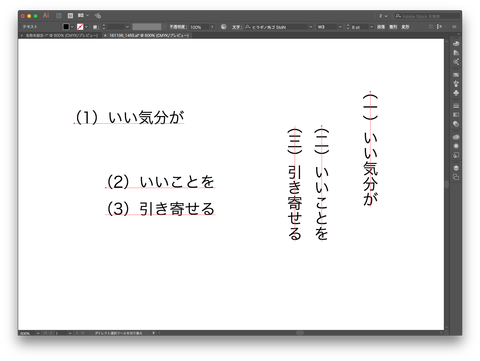Click the opacity value field
Screen dimensions: 480x361
[x=199, y=27]
